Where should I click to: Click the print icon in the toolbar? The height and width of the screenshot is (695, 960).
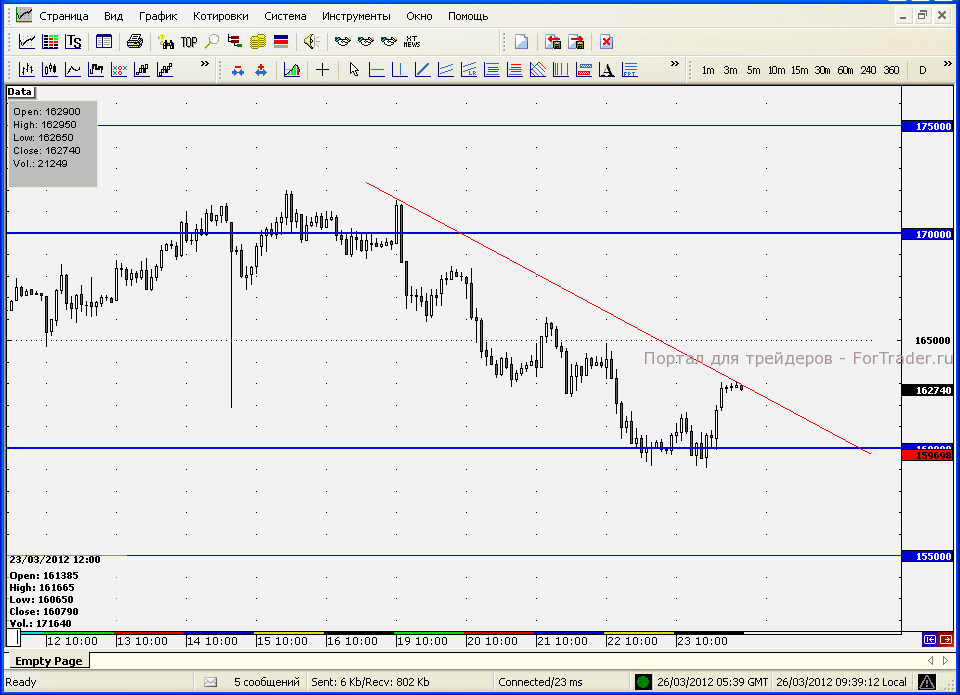click(134, 42)
